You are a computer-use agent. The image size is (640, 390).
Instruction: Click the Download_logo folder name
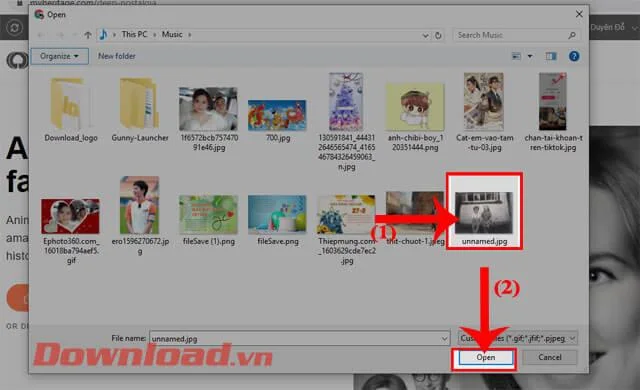(x=71, y=138)
